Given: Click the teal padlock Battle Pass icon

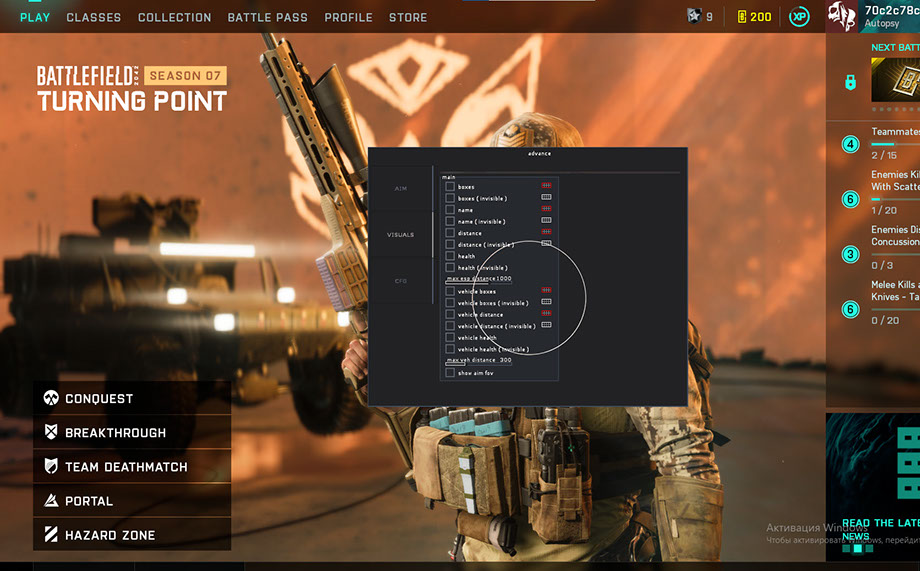Looking at the screenshot, I should tap(850, 83).
